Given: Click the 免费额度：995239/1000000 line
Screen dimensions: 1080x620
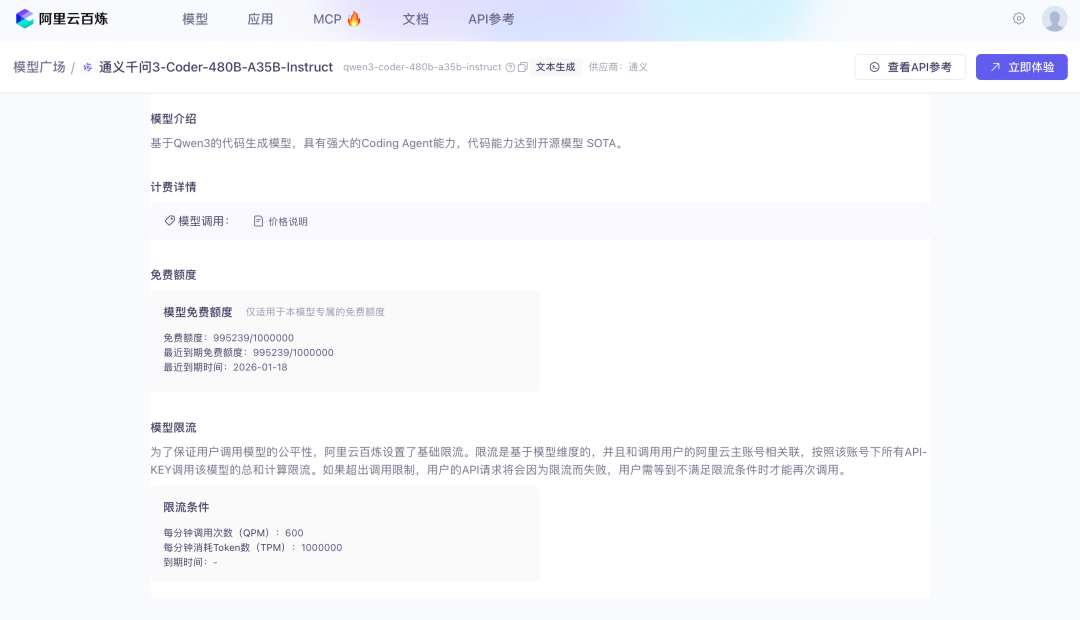Looking at the screenshot, I should coord(229,338).
